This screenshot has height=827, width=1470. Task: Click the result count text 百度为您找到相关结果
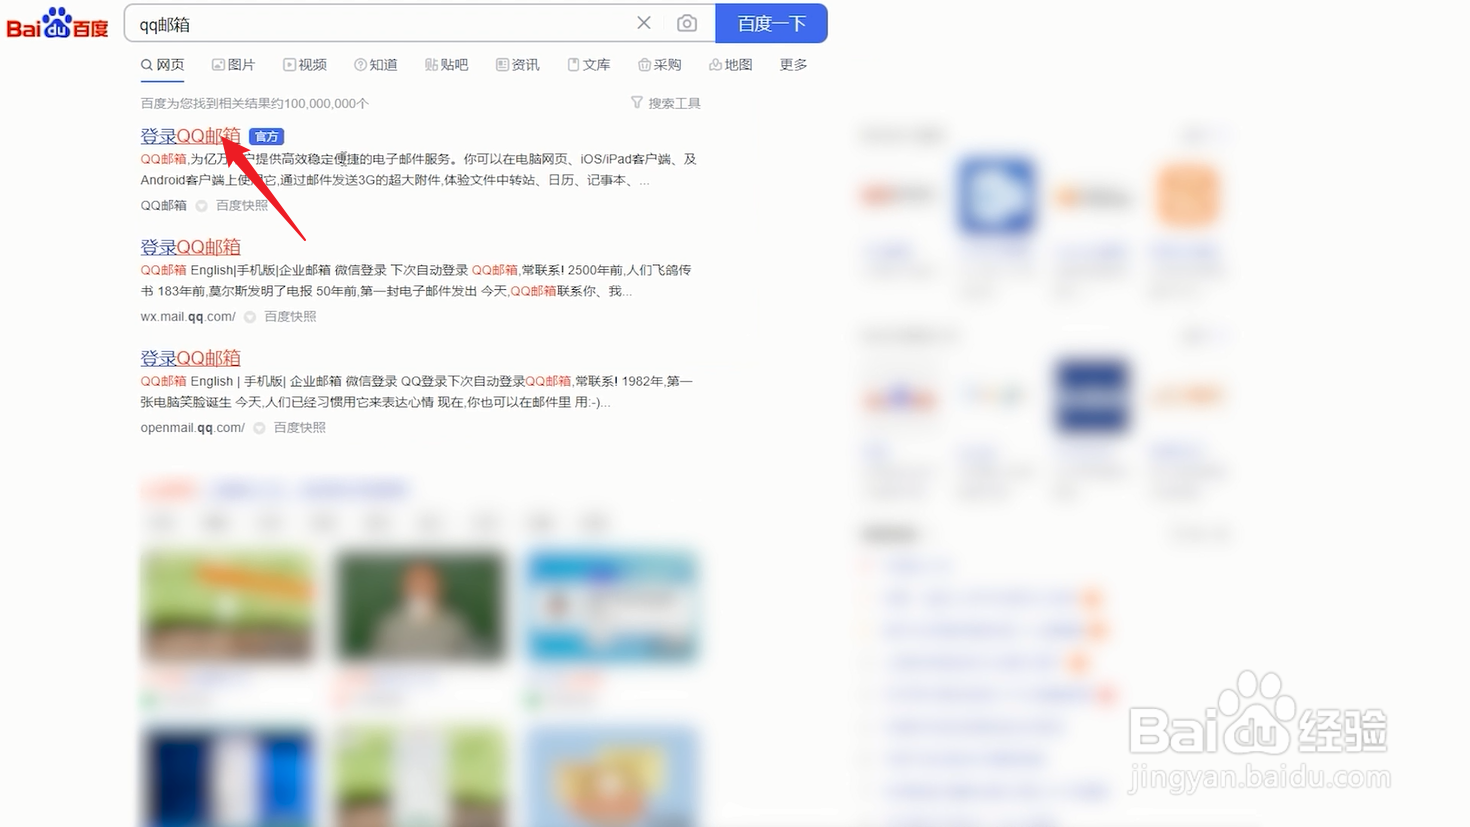(254, 104)
